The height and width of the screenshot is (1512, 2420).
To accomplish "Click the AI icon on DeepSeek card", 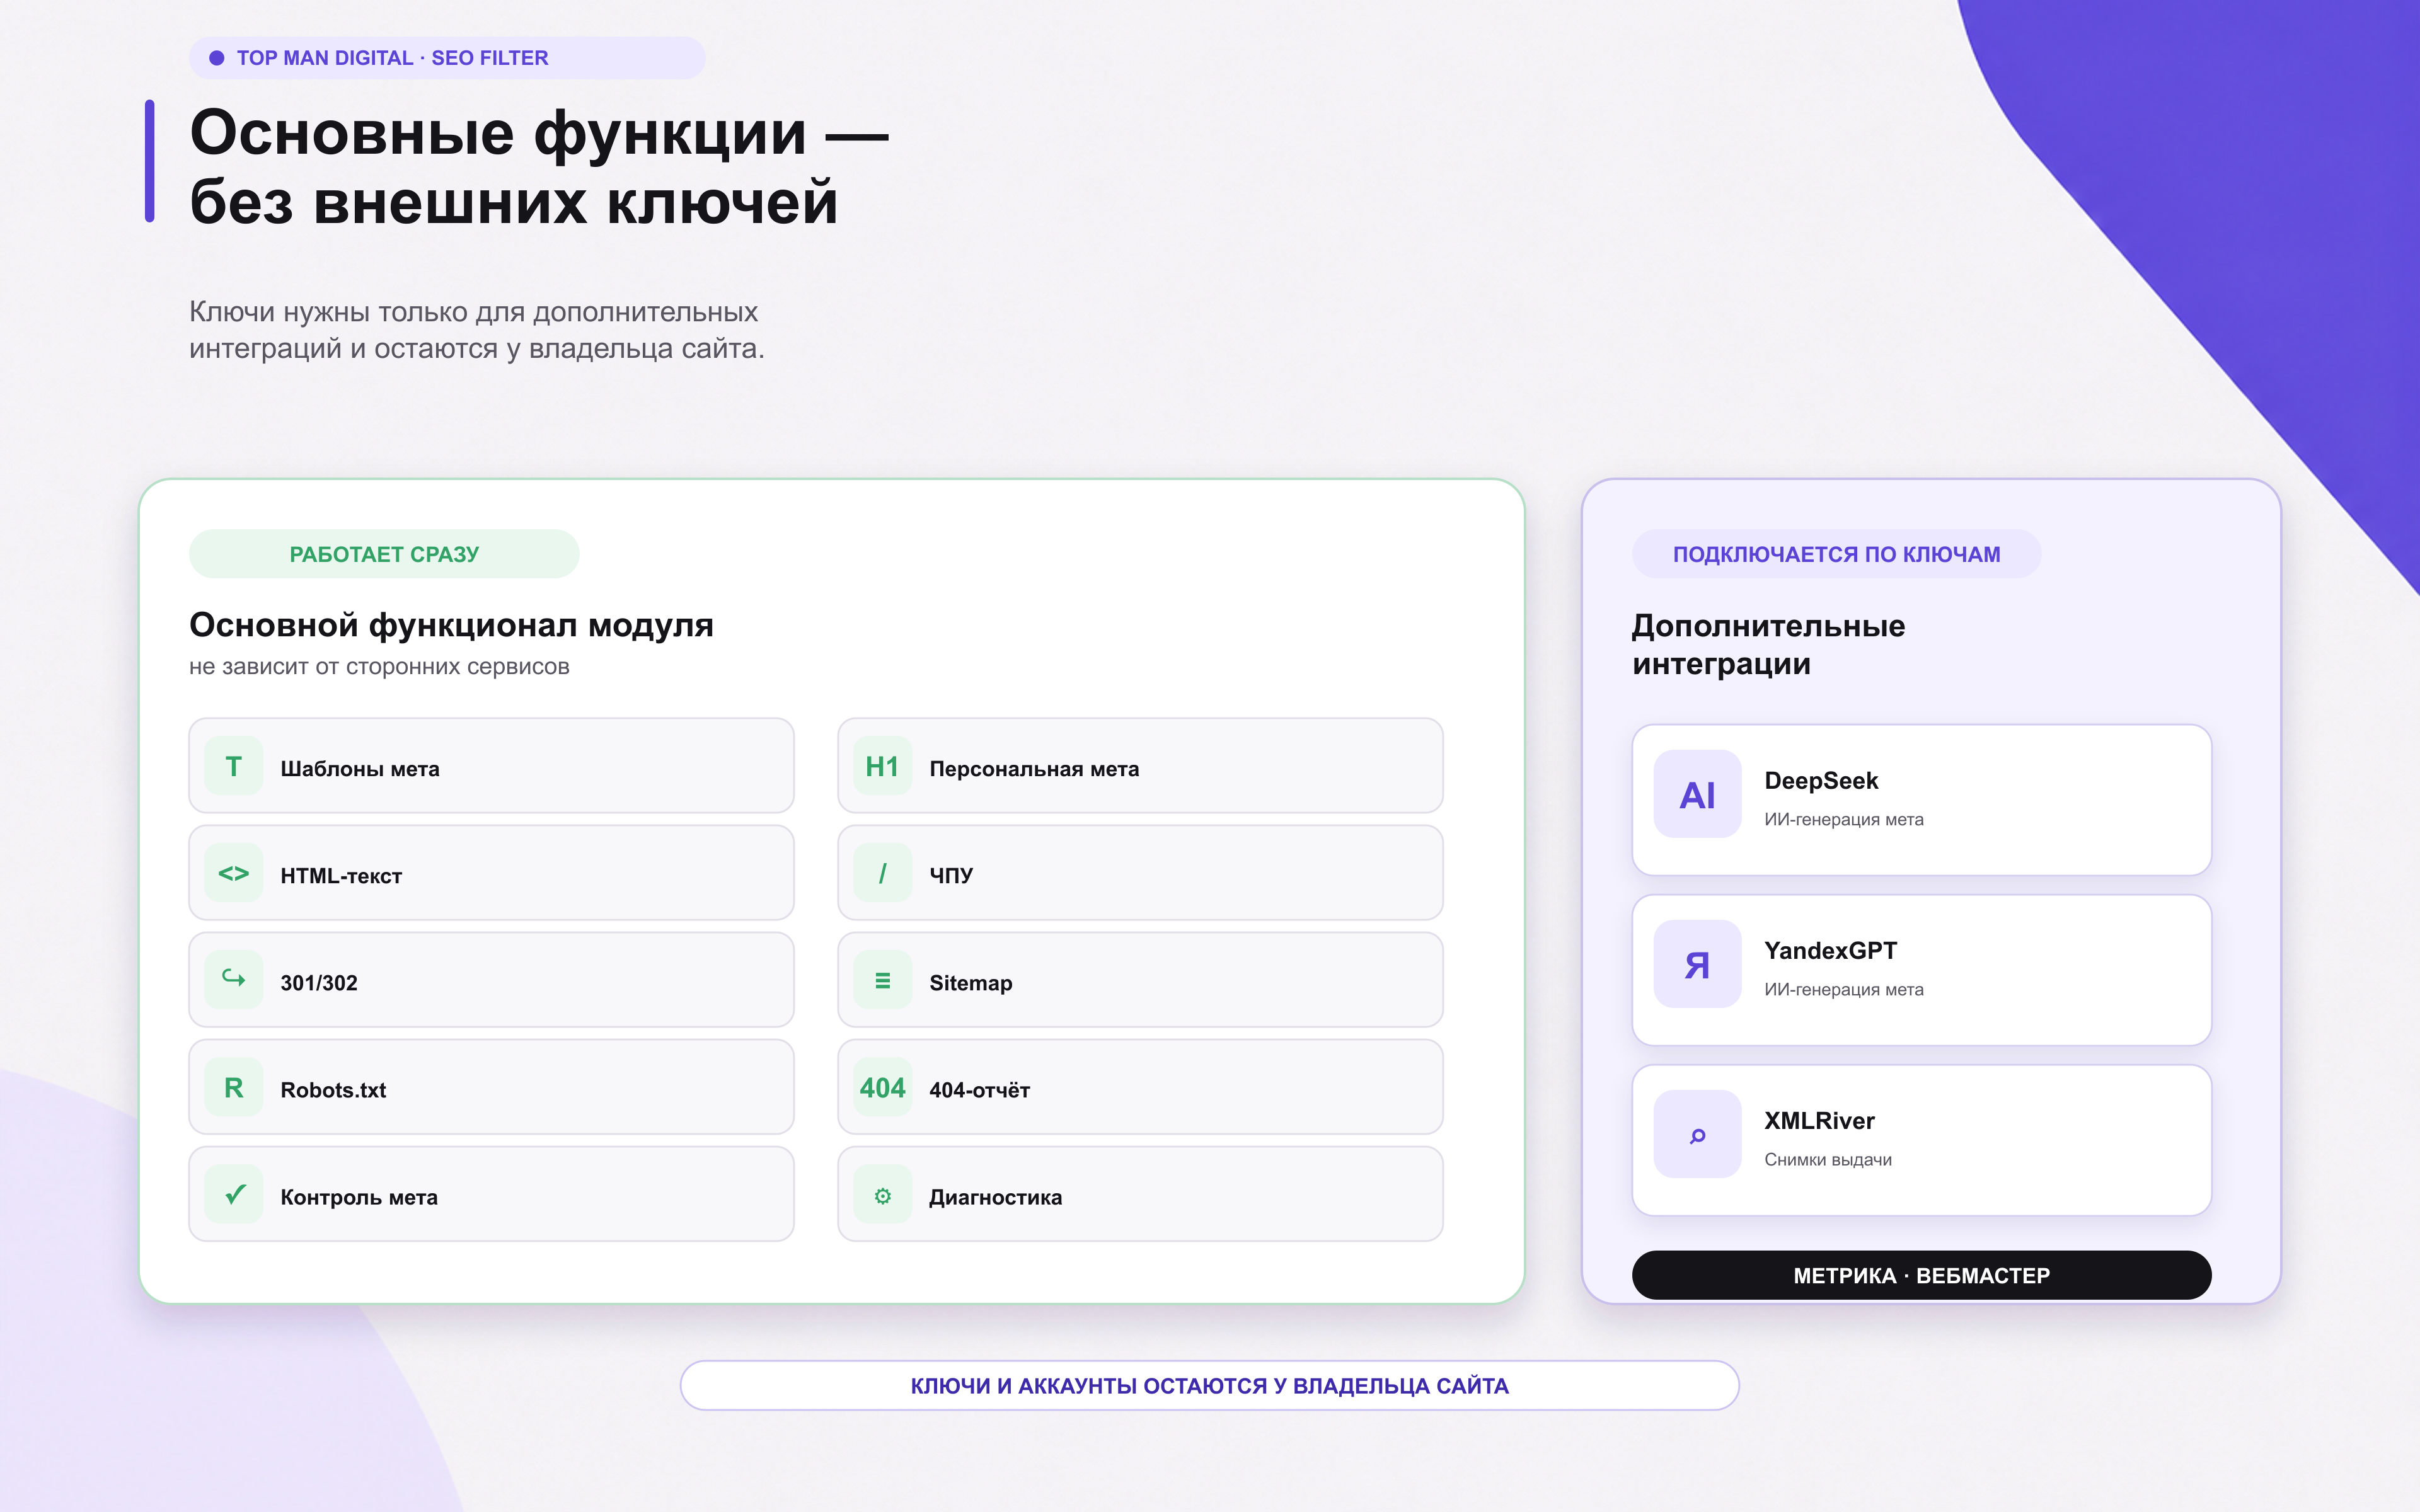I will point(1697,794).
